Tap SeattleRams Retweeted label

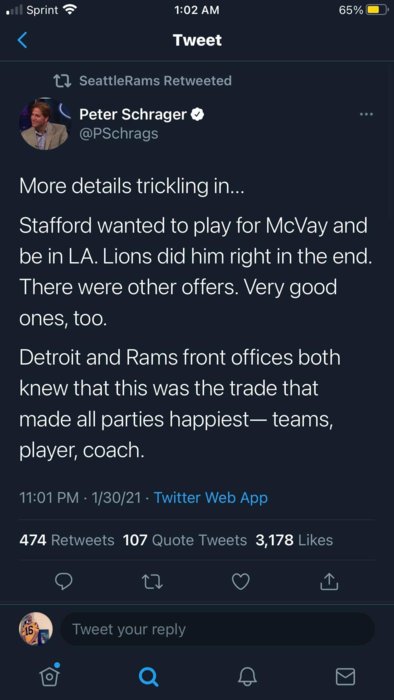(x=155, y=81)
